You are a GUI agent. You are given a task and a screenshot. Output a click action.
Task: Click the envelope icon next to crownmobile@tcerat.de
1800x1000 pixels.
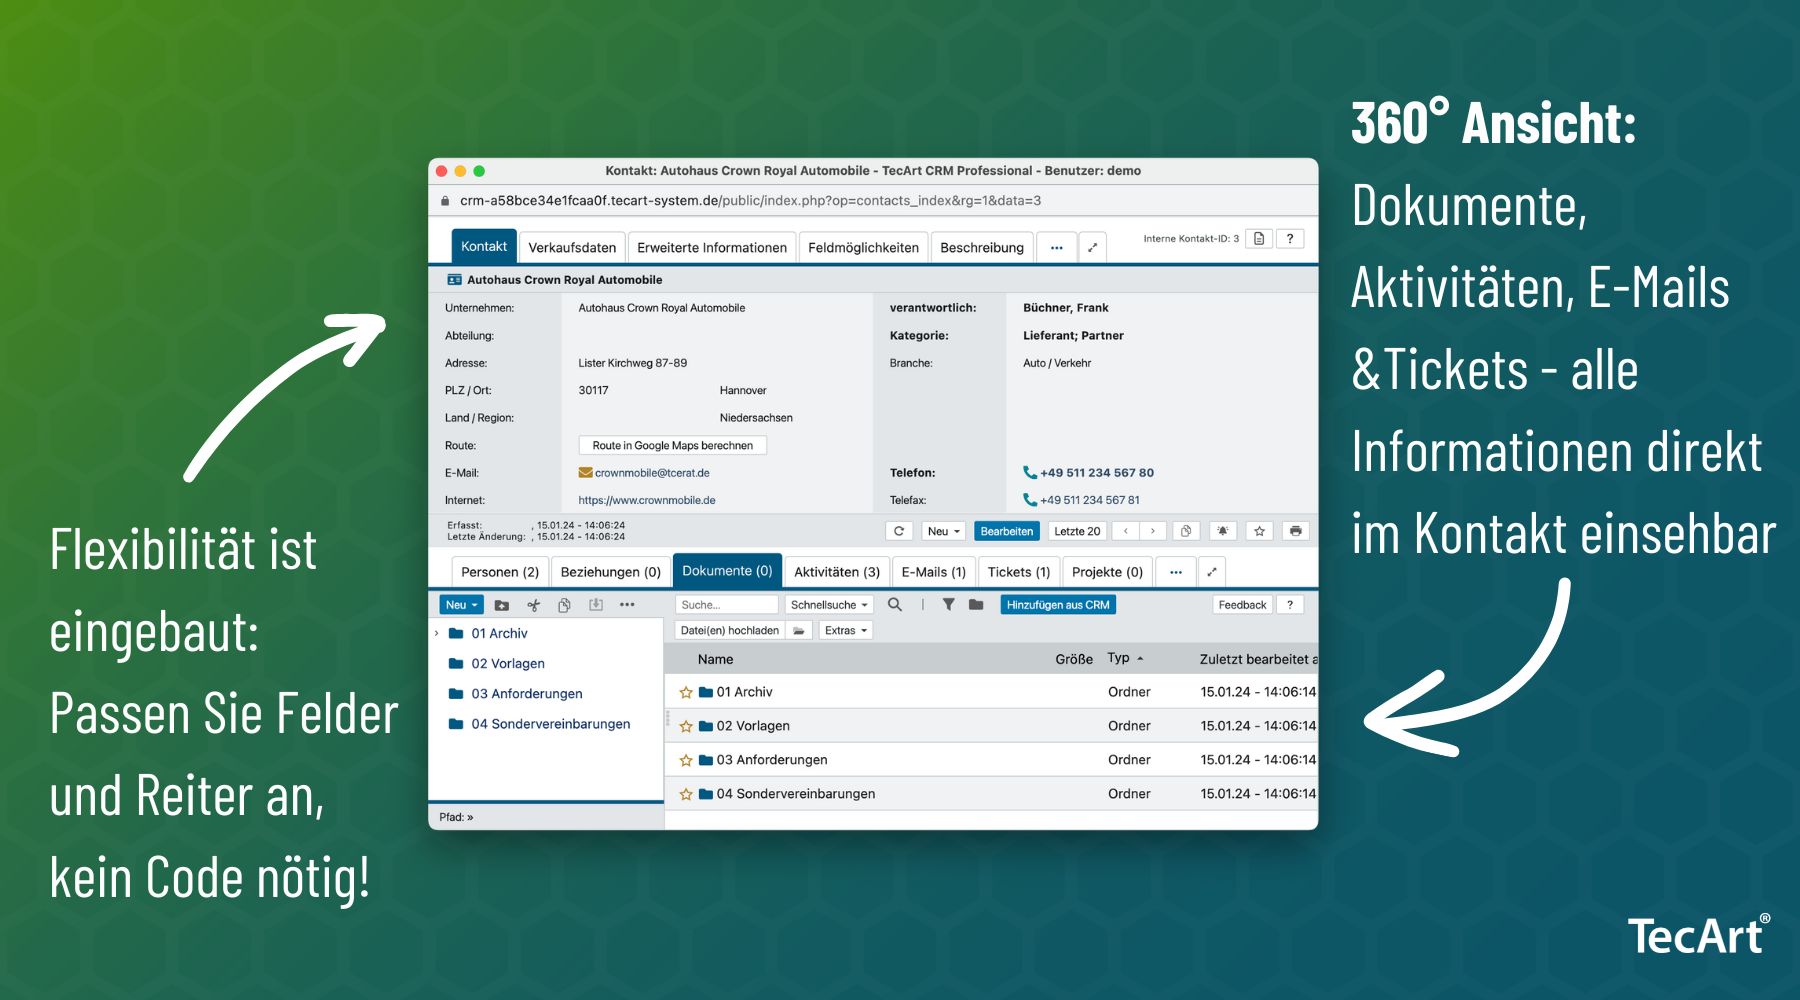(585, 472)
